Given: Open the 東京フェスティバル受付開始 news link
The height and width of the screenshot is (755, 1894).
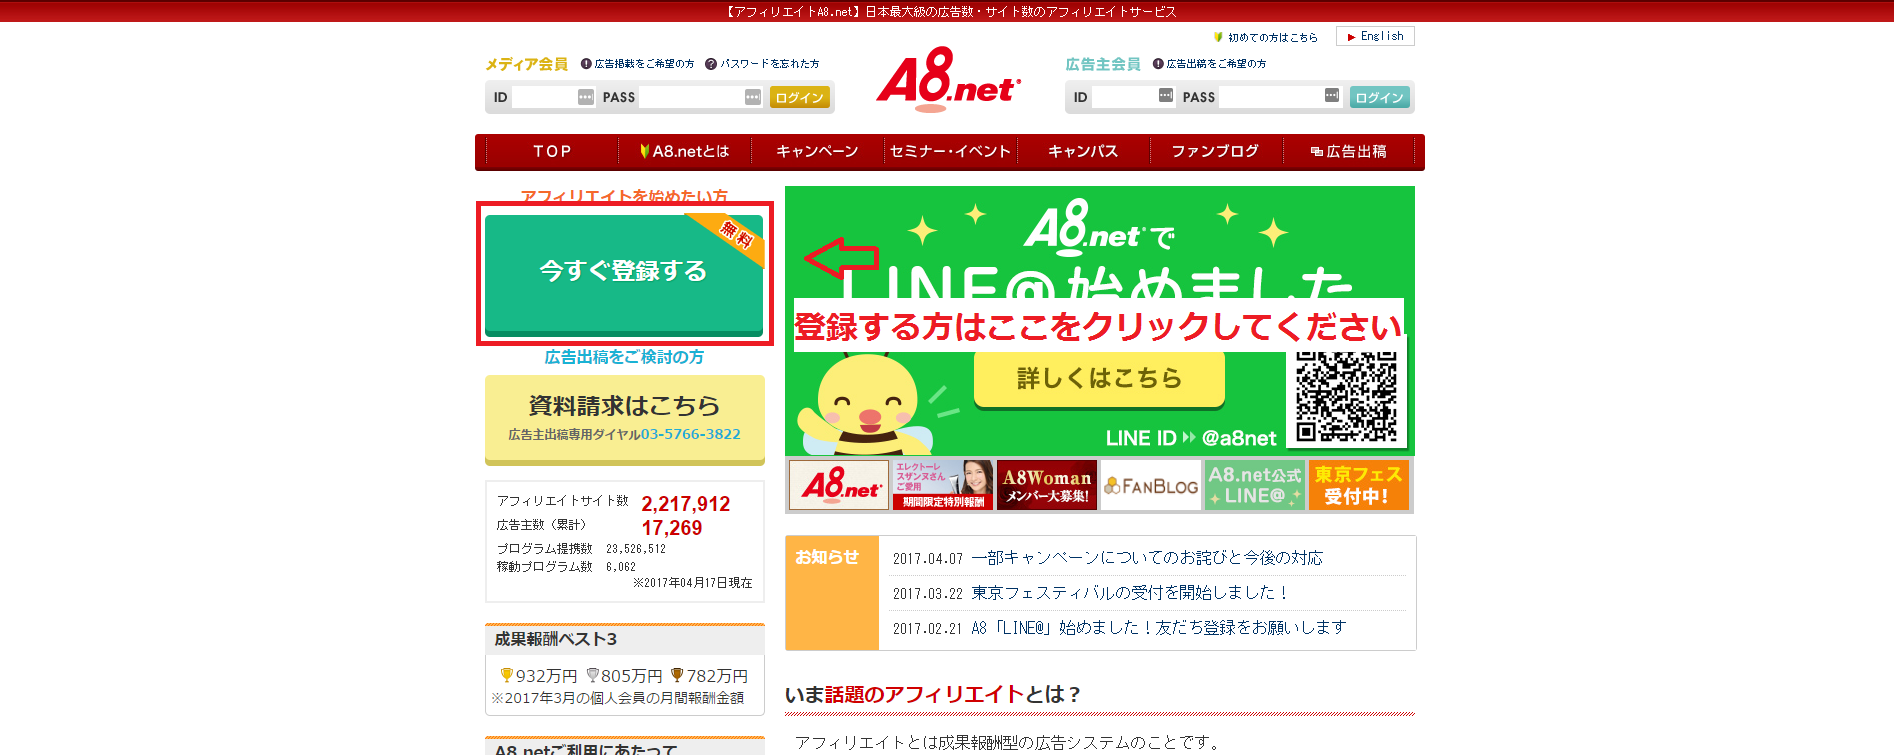Looking at the screenshot, I should tap(1131, 593).
